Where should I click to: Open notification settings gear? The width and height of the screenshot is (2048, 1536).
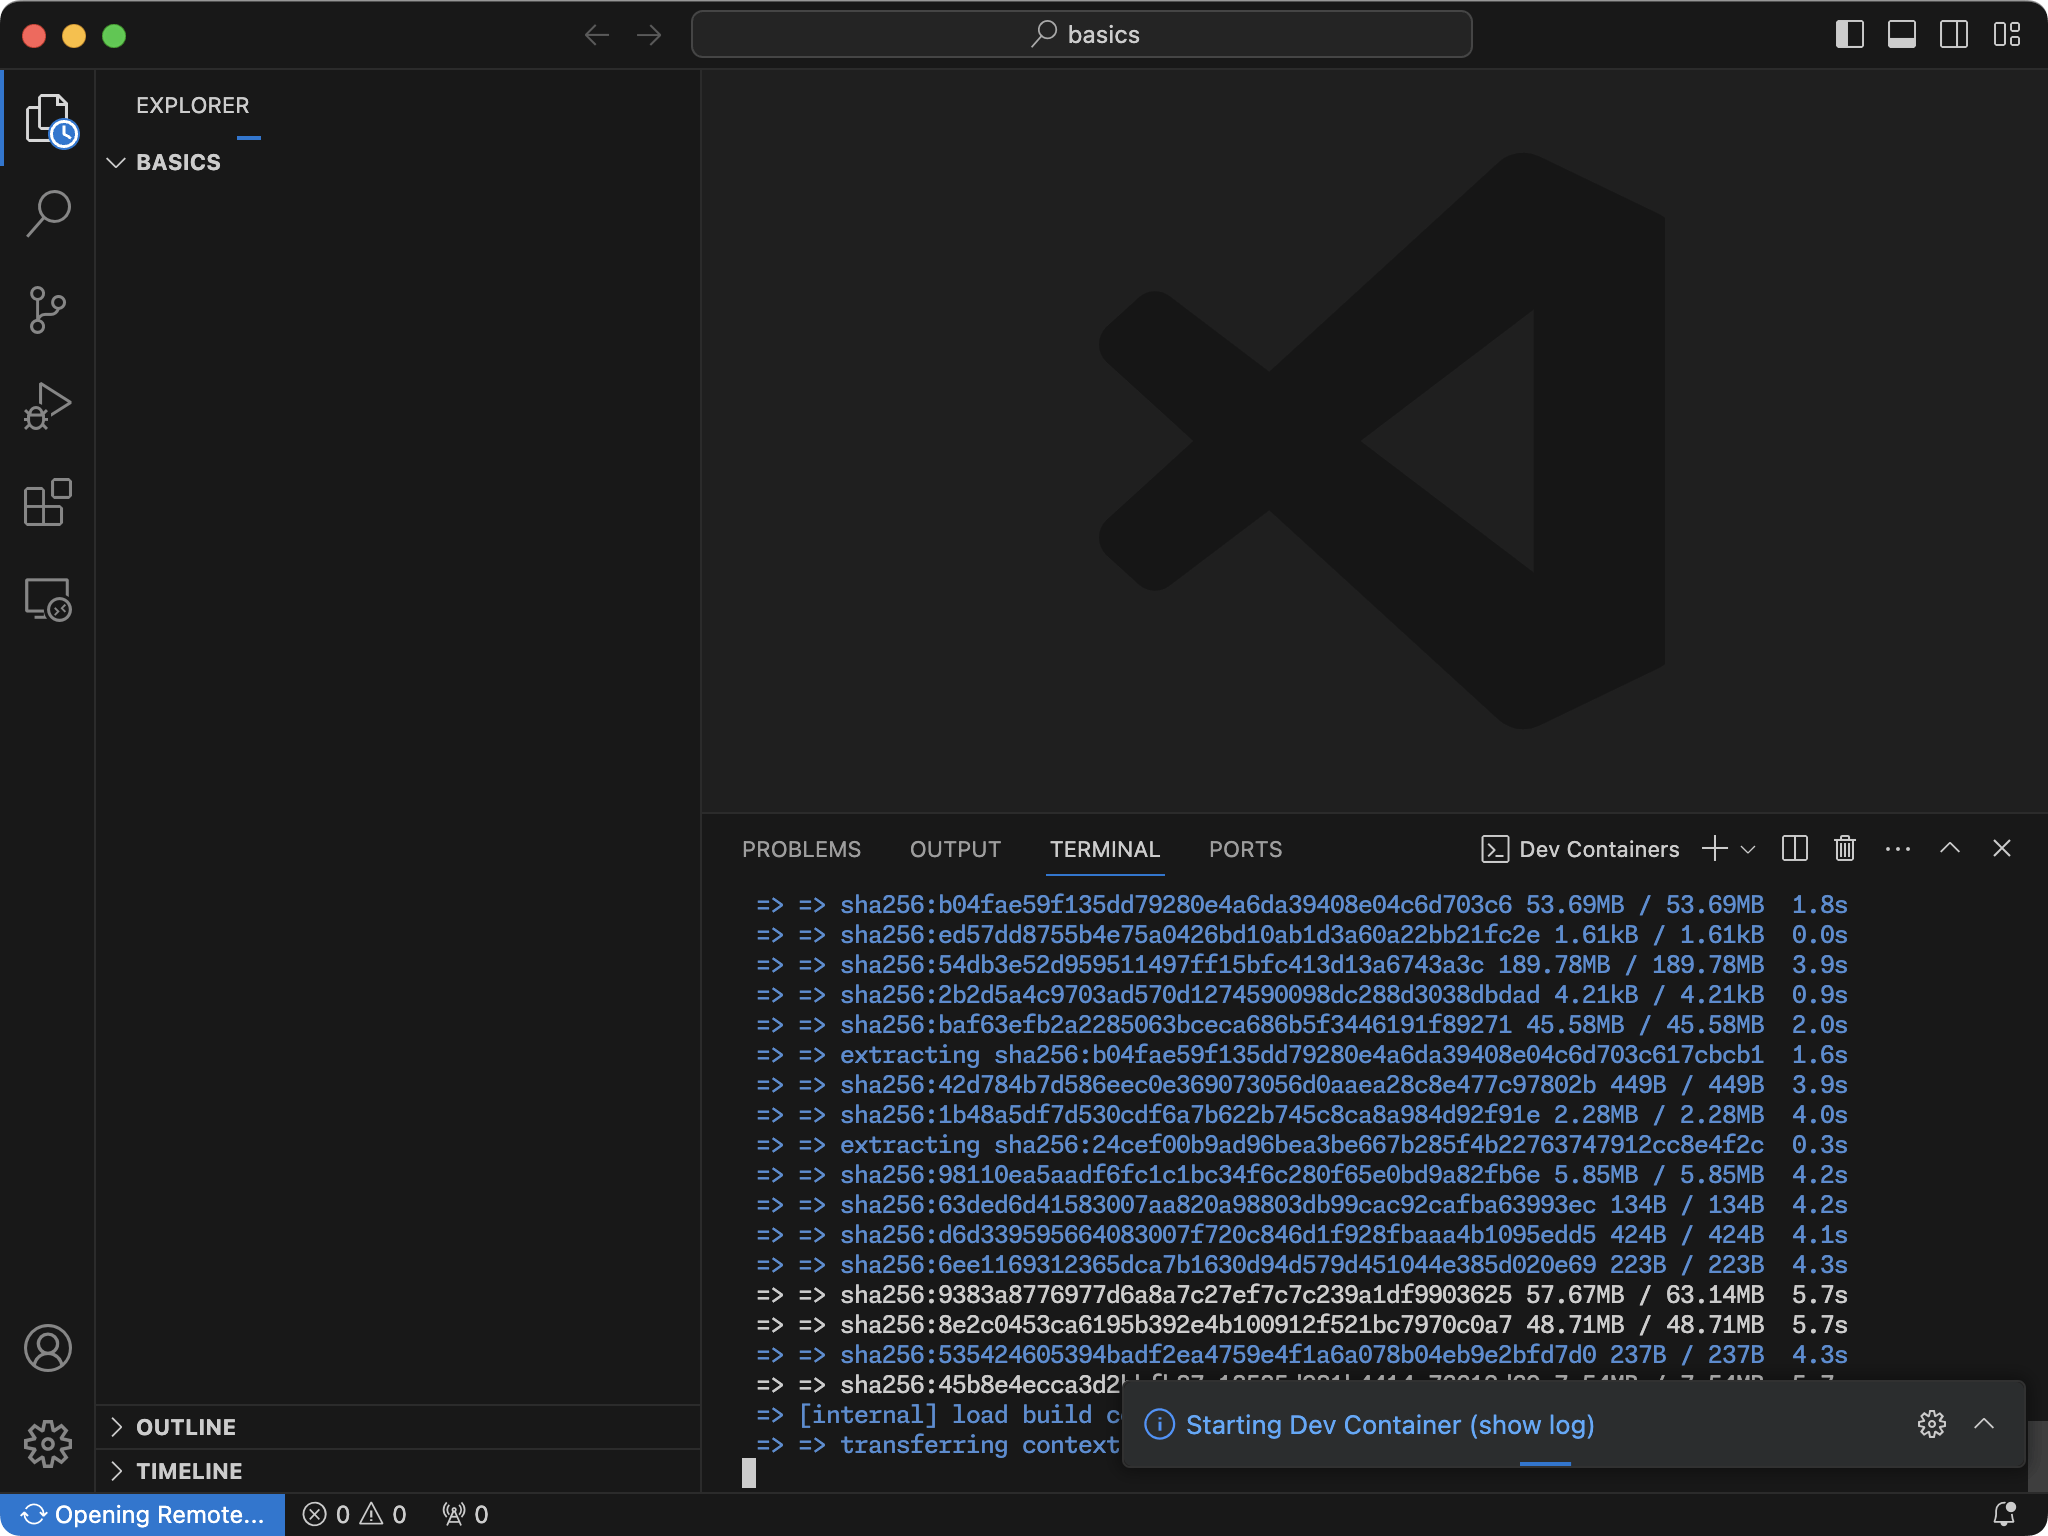pos(1932,1424)
